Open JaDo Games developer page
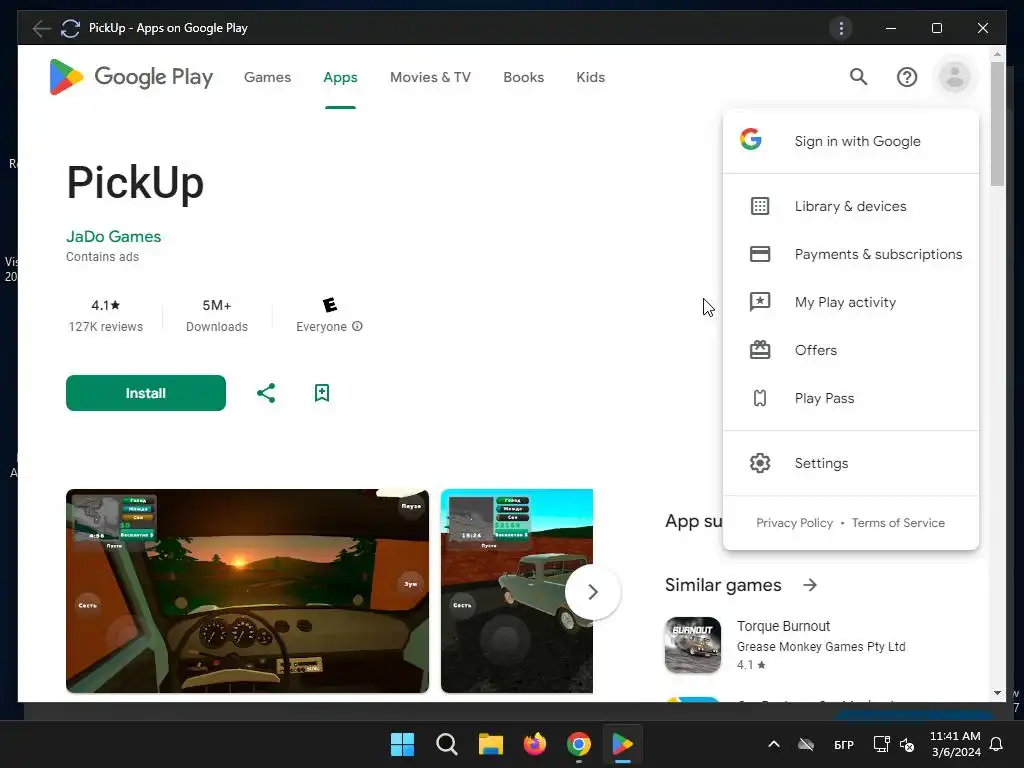 coord(114,236)
